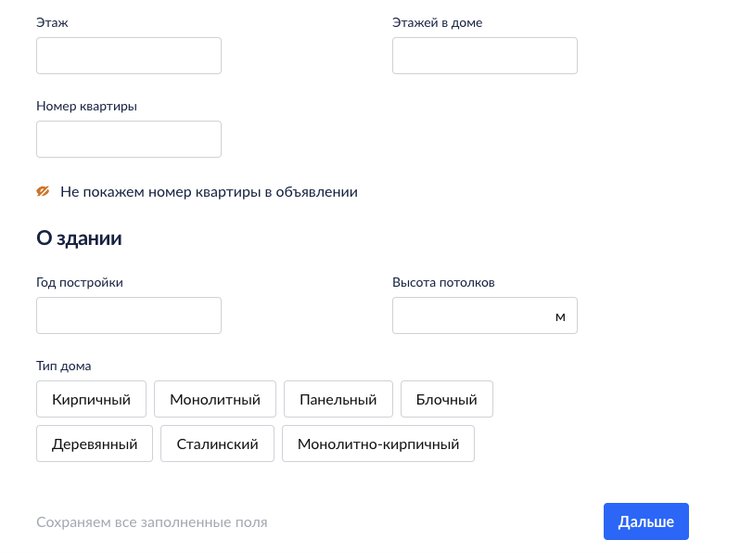The height and width of the screenshot is (553, 740).
Task: Click the Тип дома label
Action: (63, 366)
